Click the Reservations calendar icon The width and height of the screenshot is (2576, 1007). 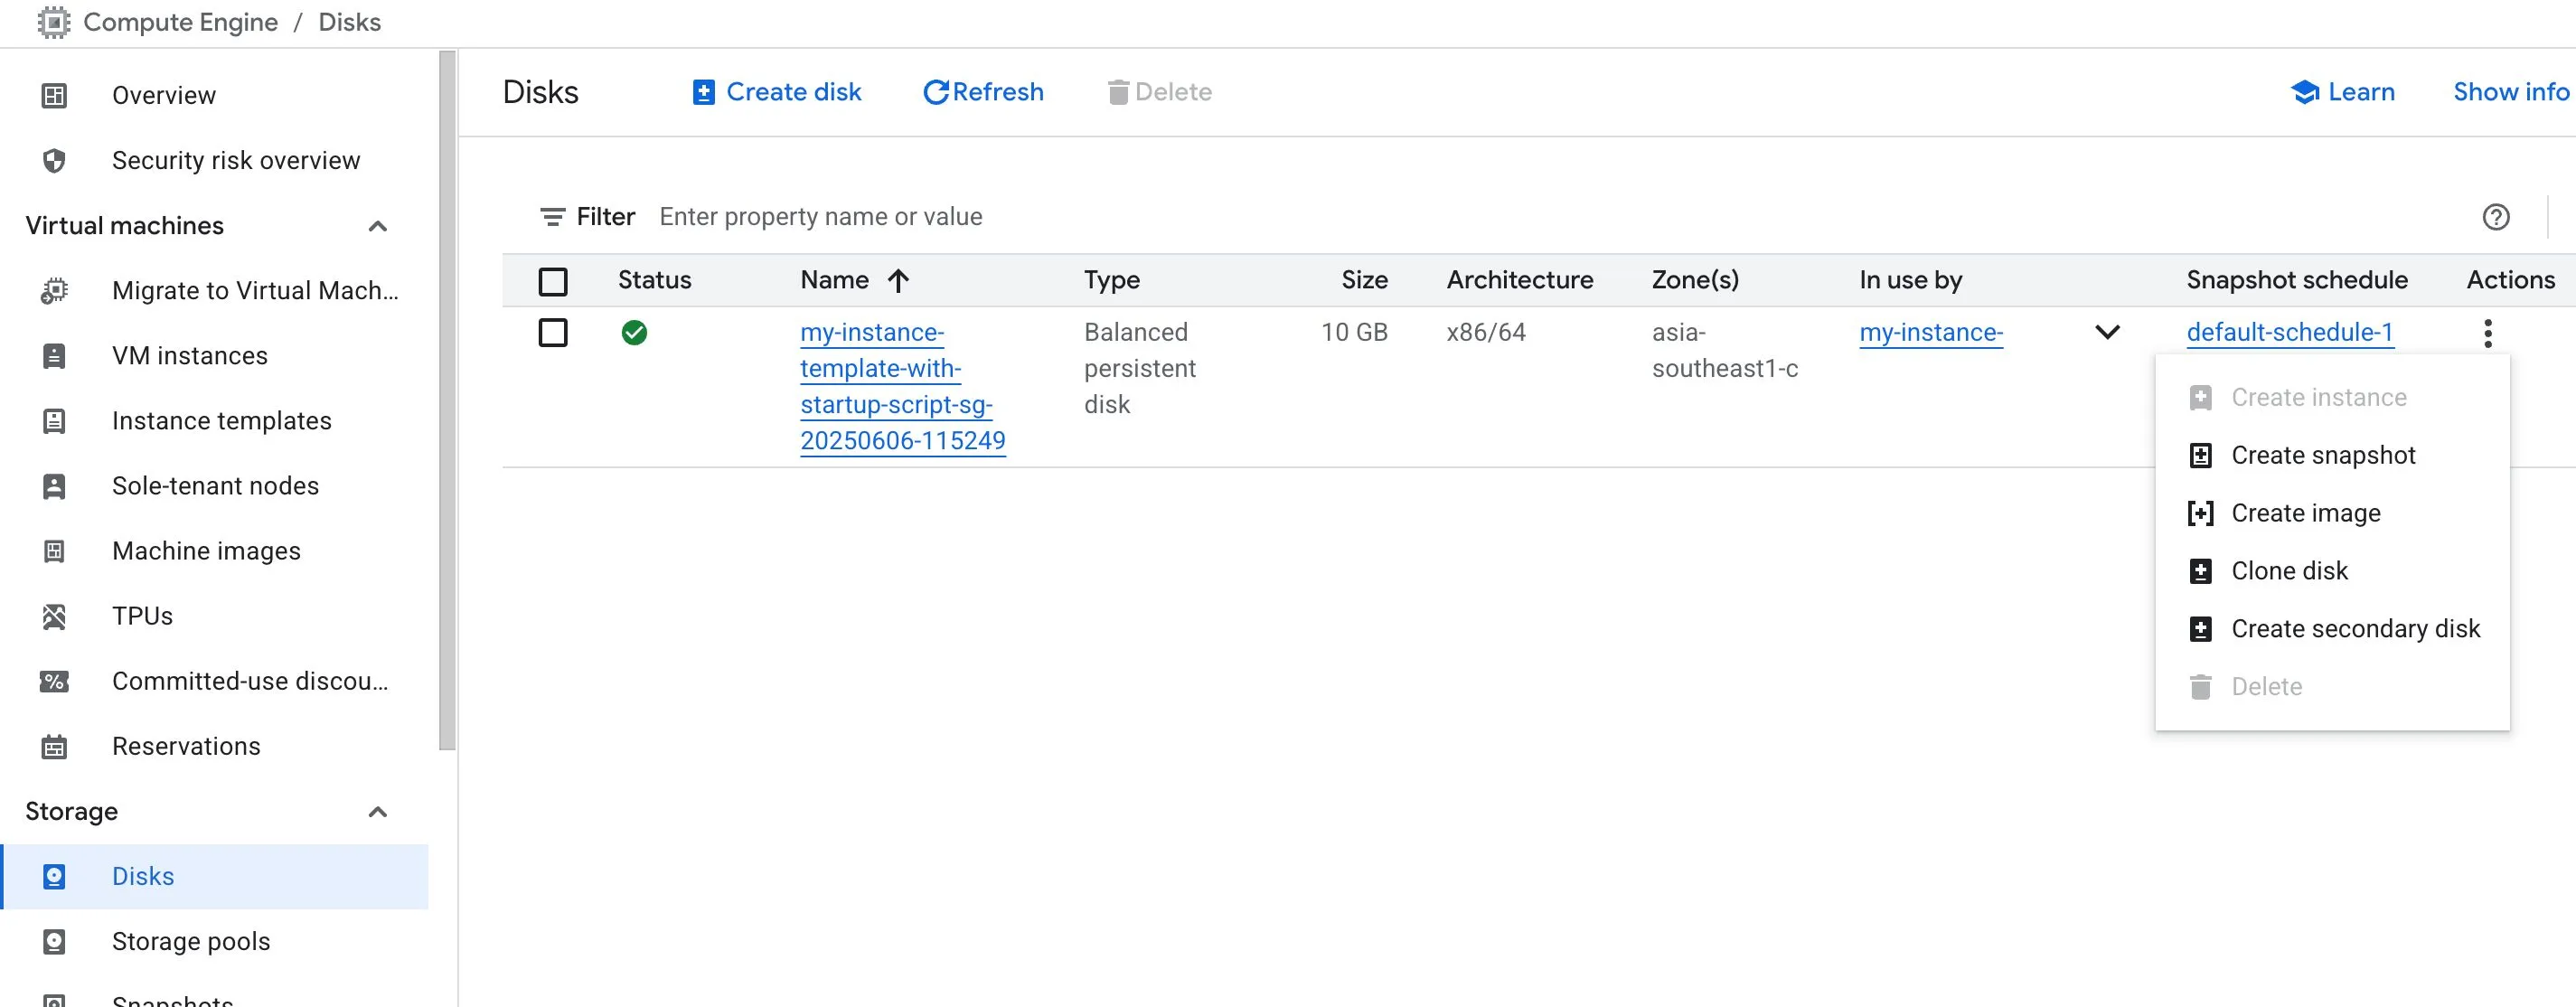(x=54, y=747)
